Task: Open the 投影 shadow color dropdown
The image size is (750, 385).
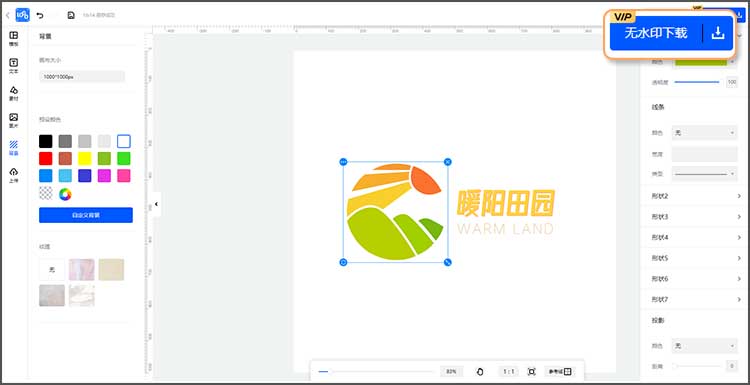Action: coord(704,346)
